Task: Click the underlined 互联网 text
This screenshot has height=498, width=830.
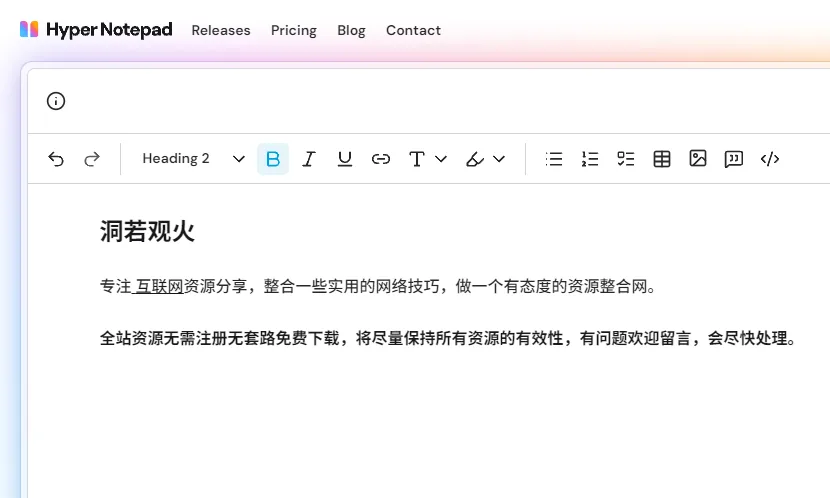Action: (159, 286)
